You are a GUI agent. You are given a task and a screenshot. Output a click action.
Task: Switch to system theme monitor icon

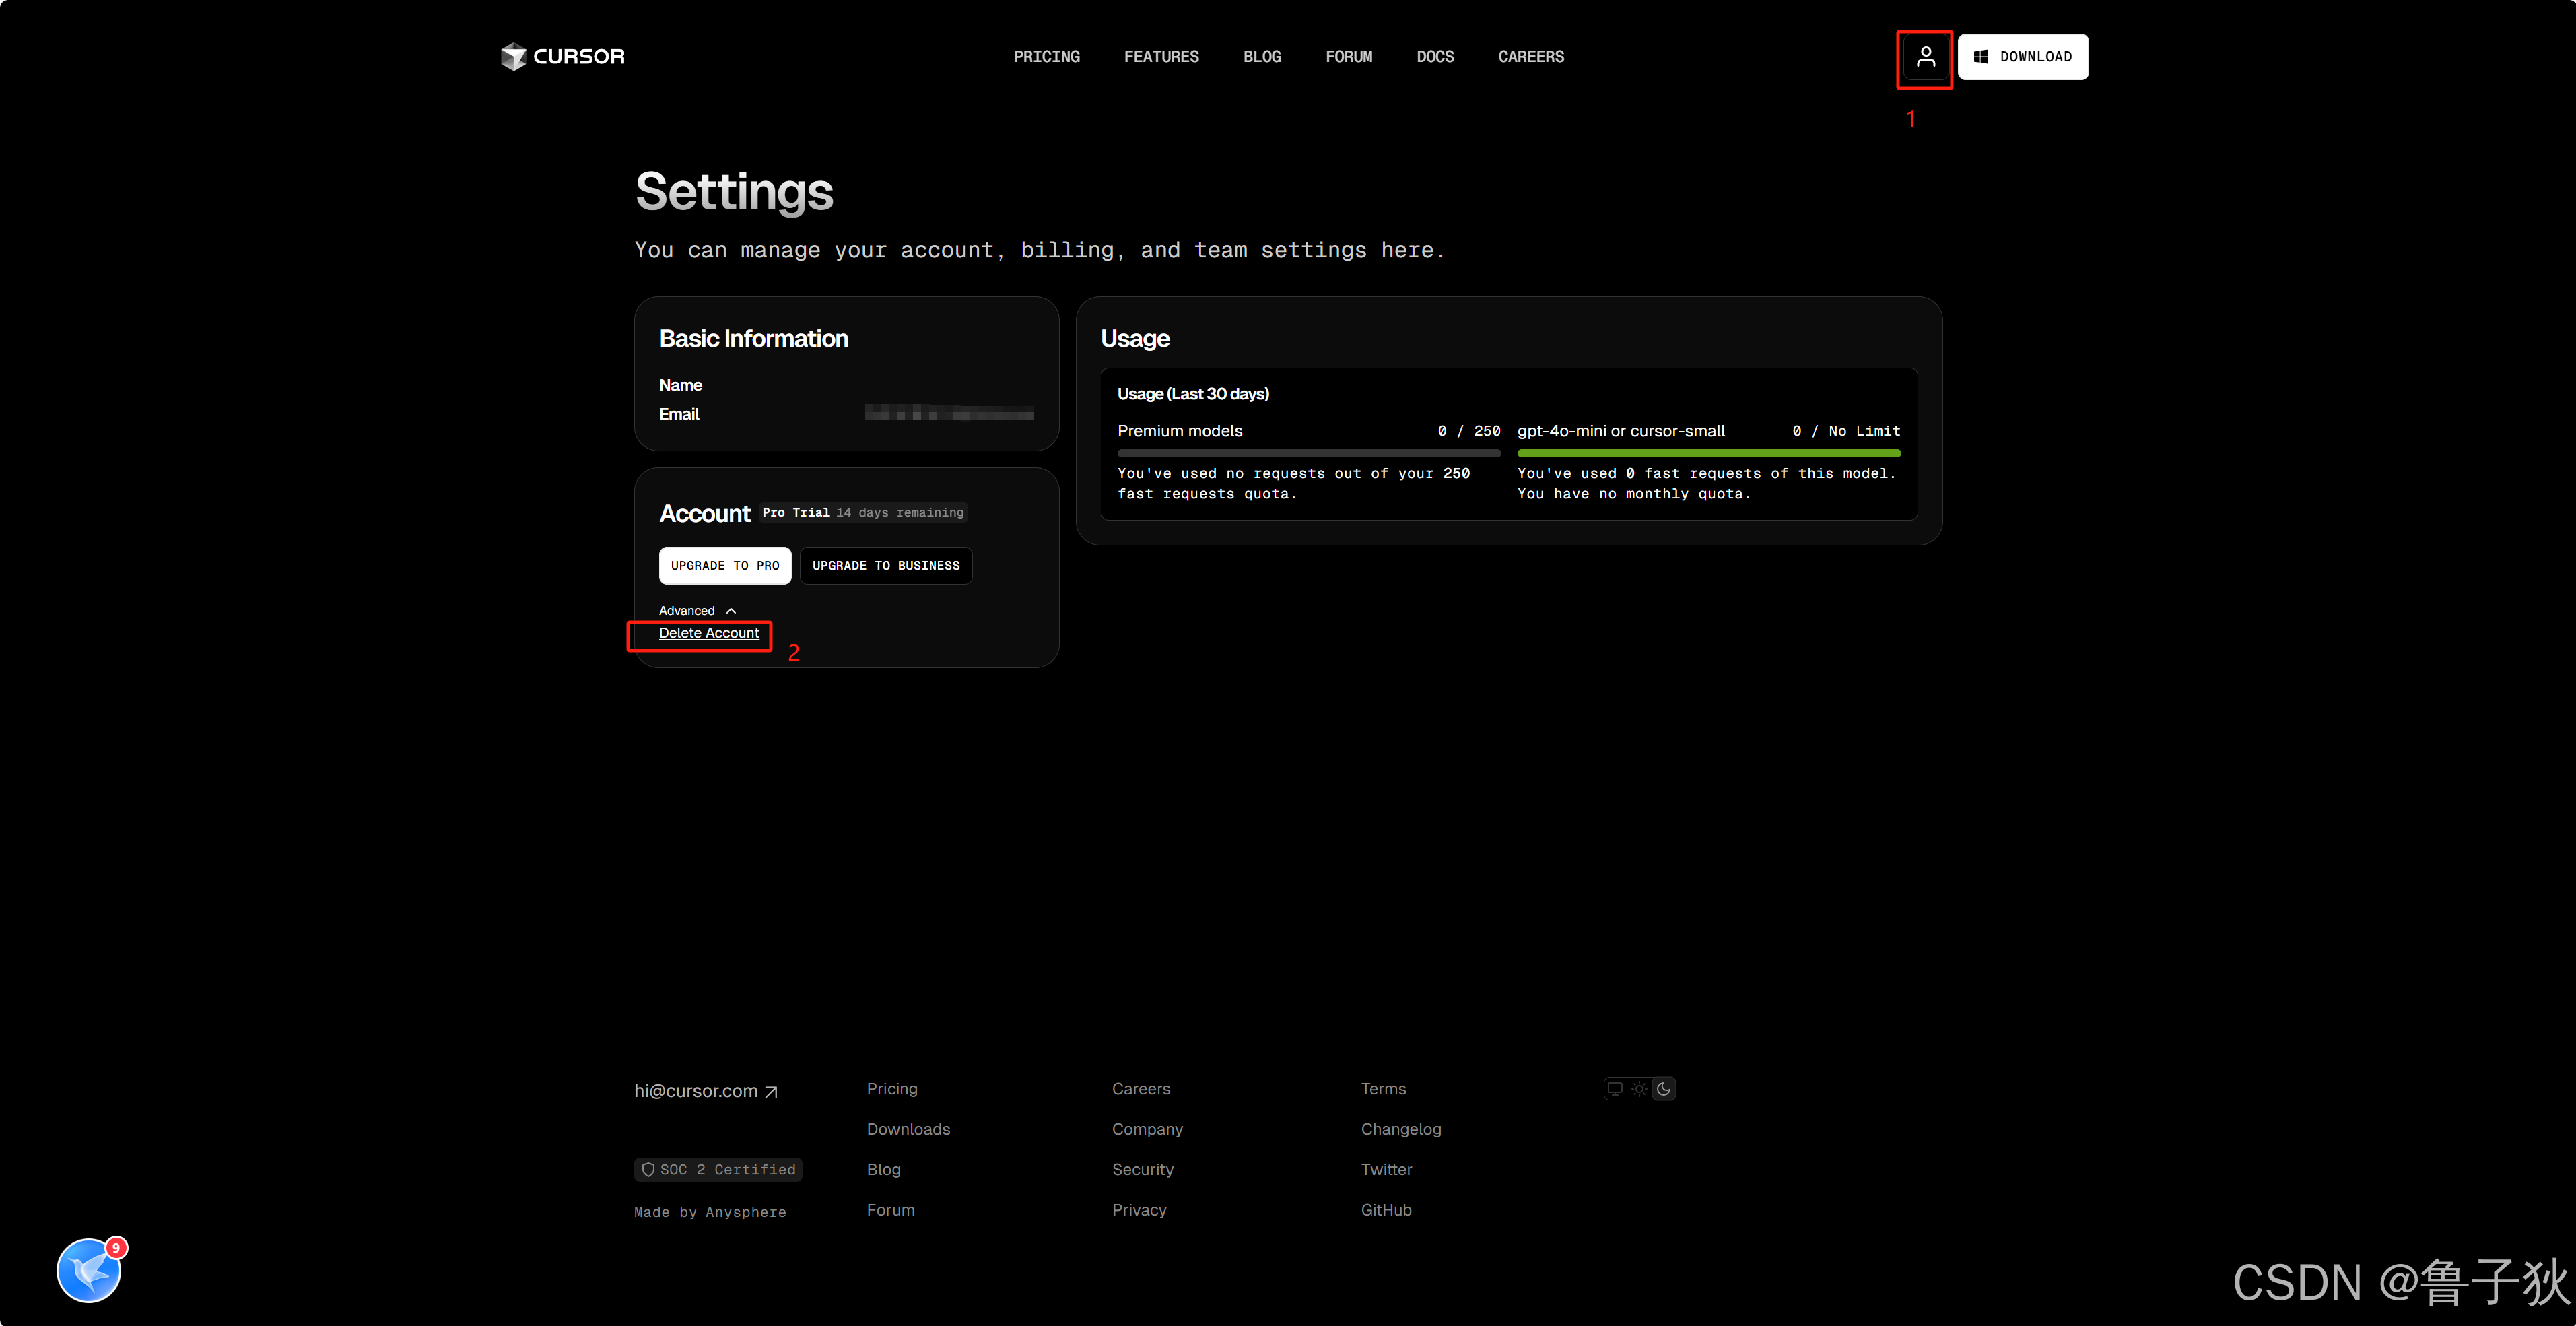1615,1089
